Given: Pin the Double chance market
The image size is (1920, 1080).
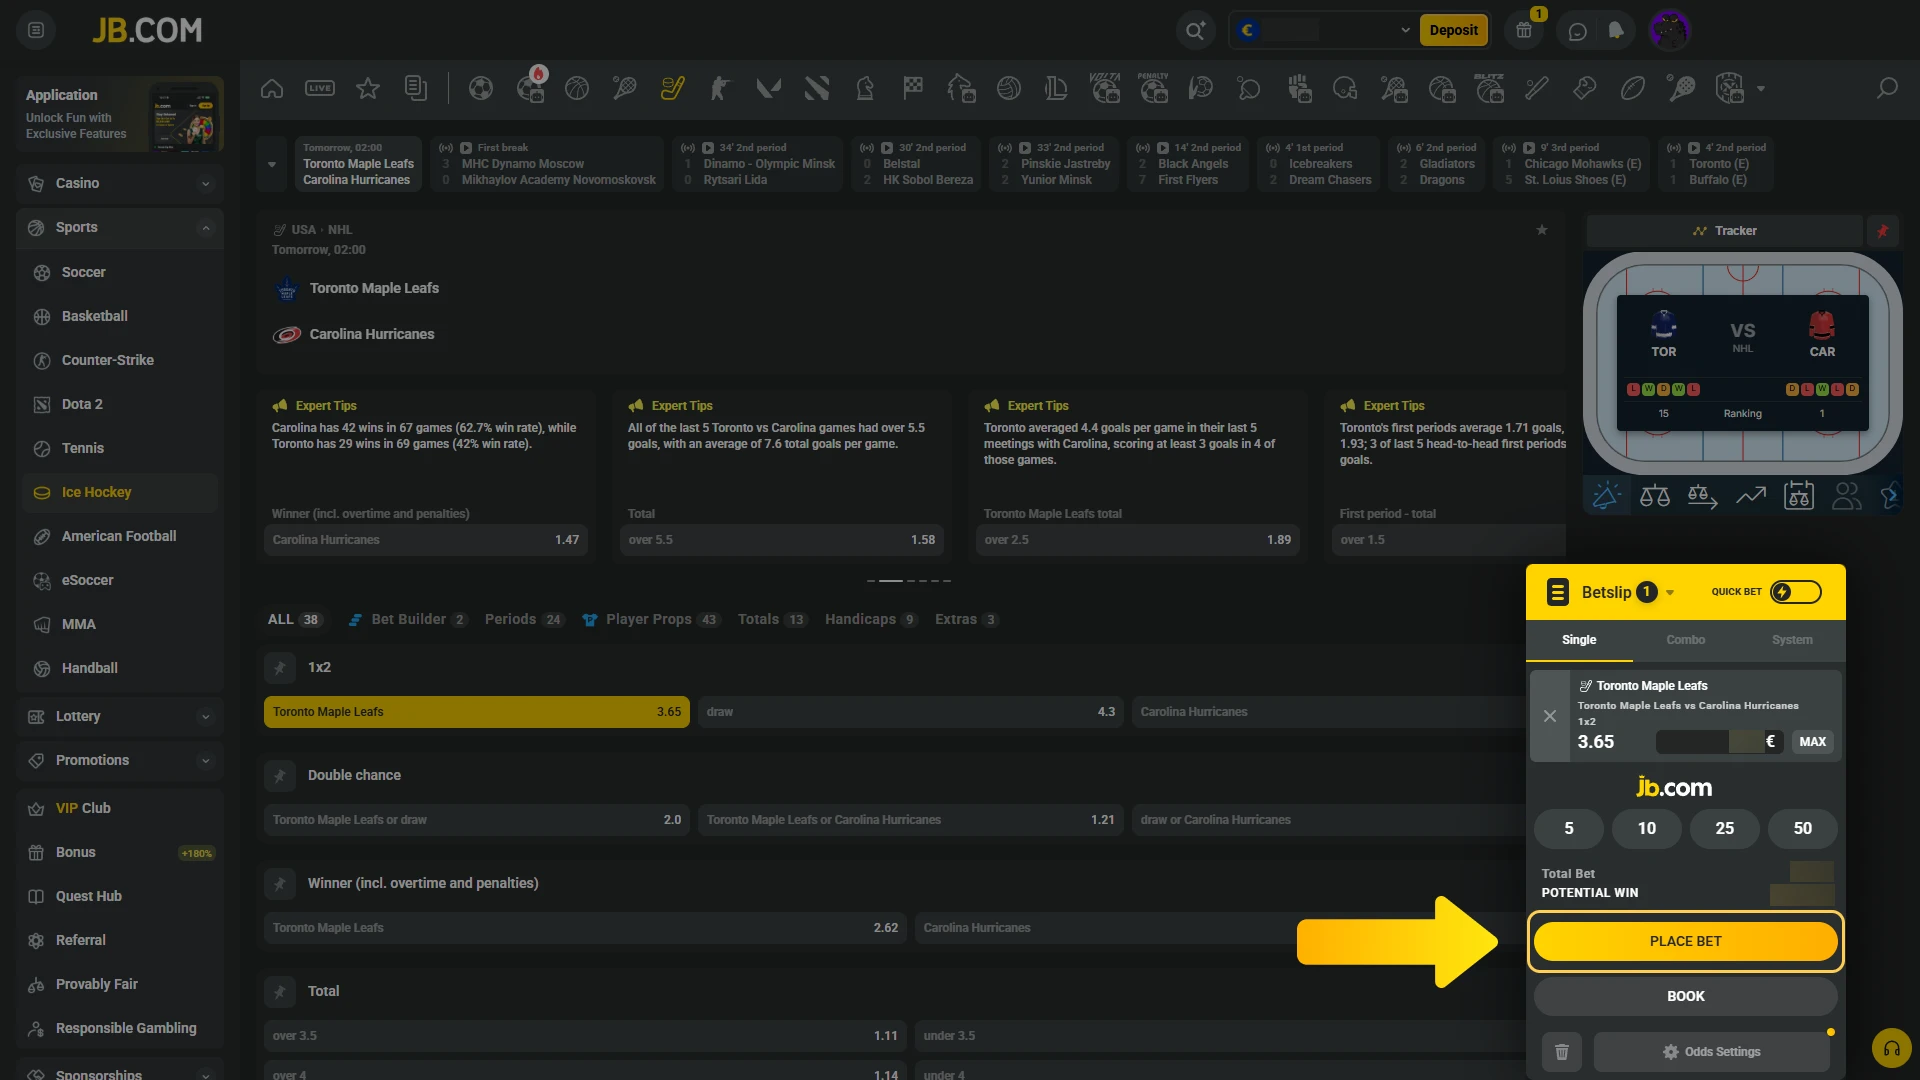Looking at the screenshot, I should 280,775.
